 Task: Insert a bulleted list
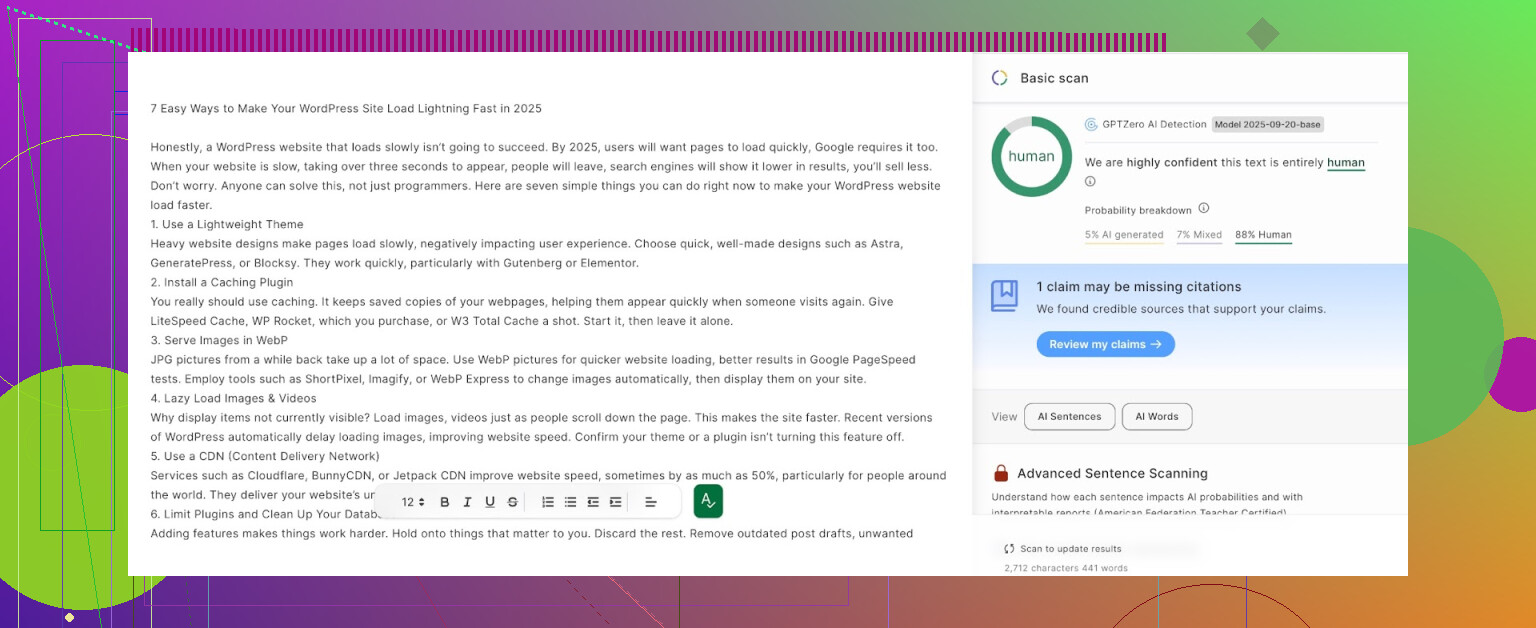(x=570, y=502)
